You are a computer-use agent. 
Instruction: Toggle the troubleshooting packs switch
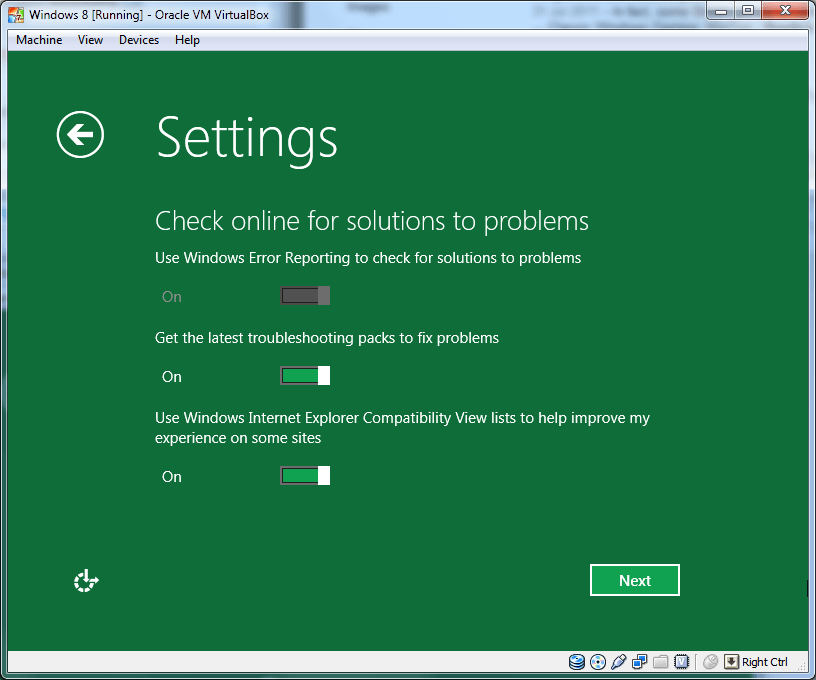[x=305, y=376]
